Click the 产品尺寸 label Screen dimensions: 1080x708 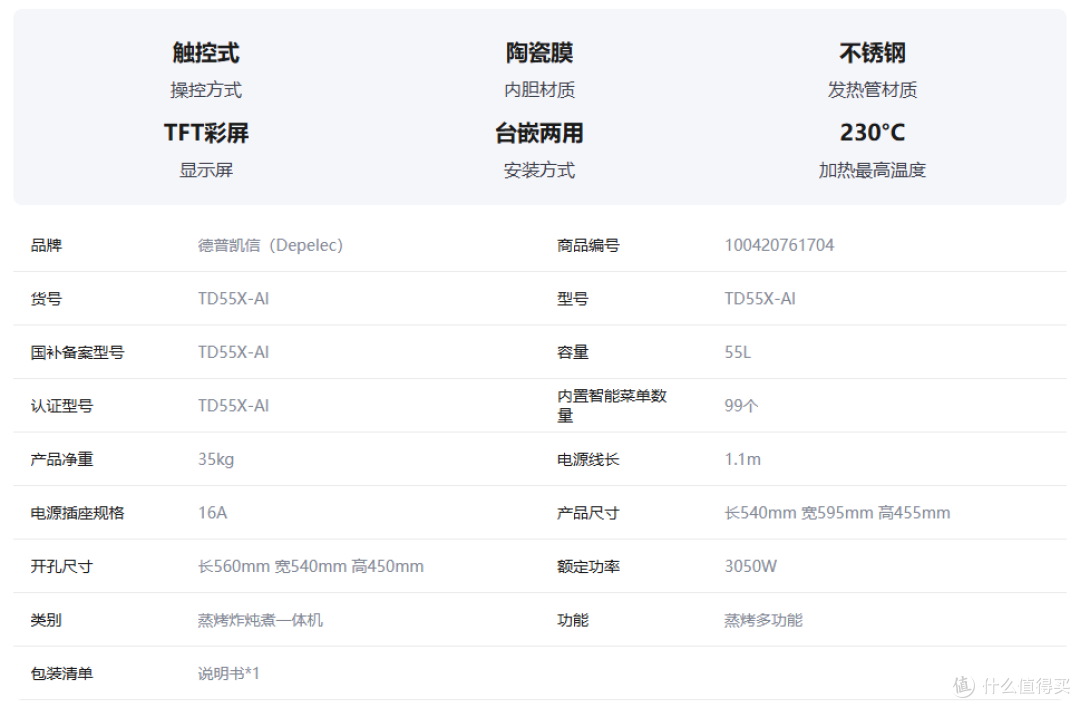click(588, 513)
